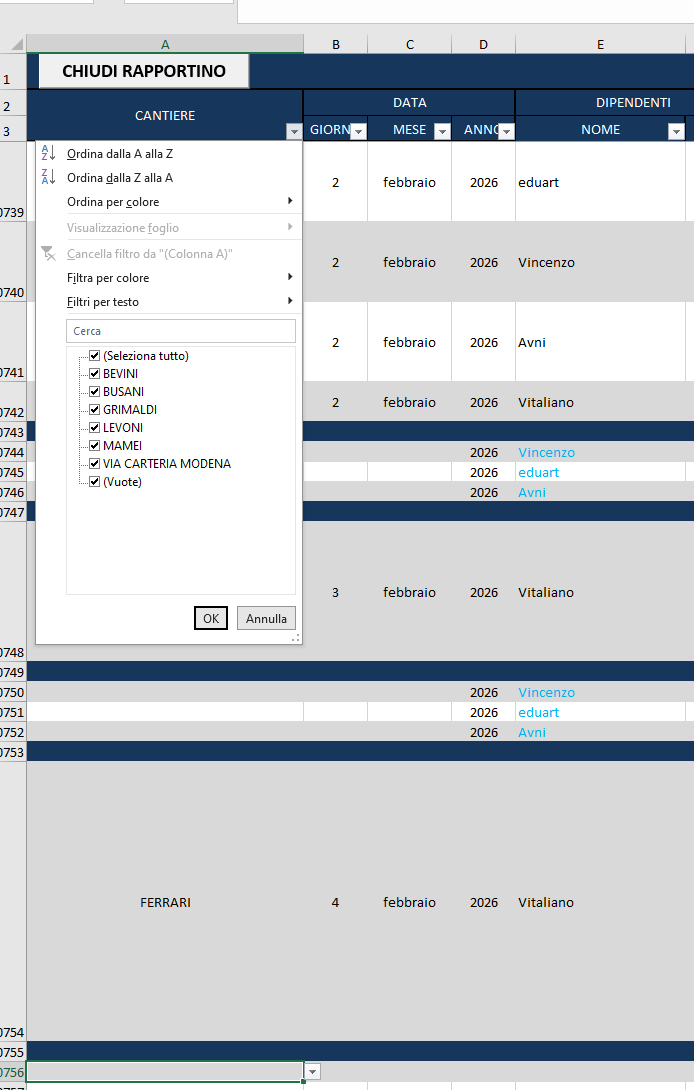Open the GIORNO column filter dropdown
This screenshot has width=694, height=1090.
coord(358,131)
